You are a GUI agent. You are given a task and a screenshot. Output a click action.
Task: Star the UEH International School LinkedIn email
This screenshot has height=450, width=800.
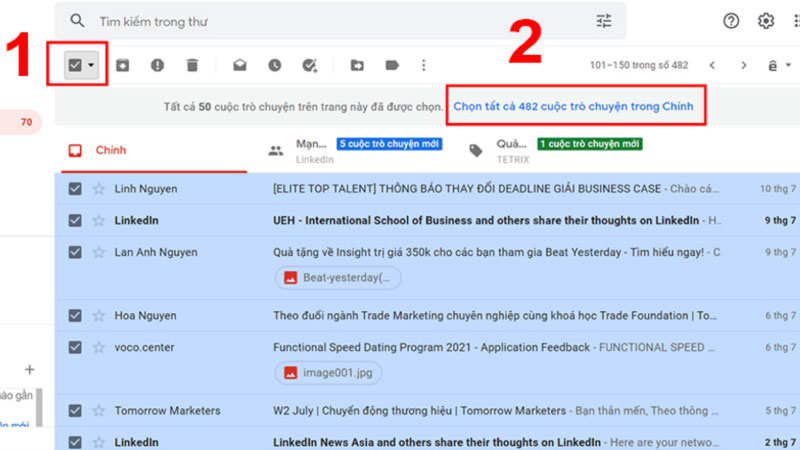(x=99, y=220)
